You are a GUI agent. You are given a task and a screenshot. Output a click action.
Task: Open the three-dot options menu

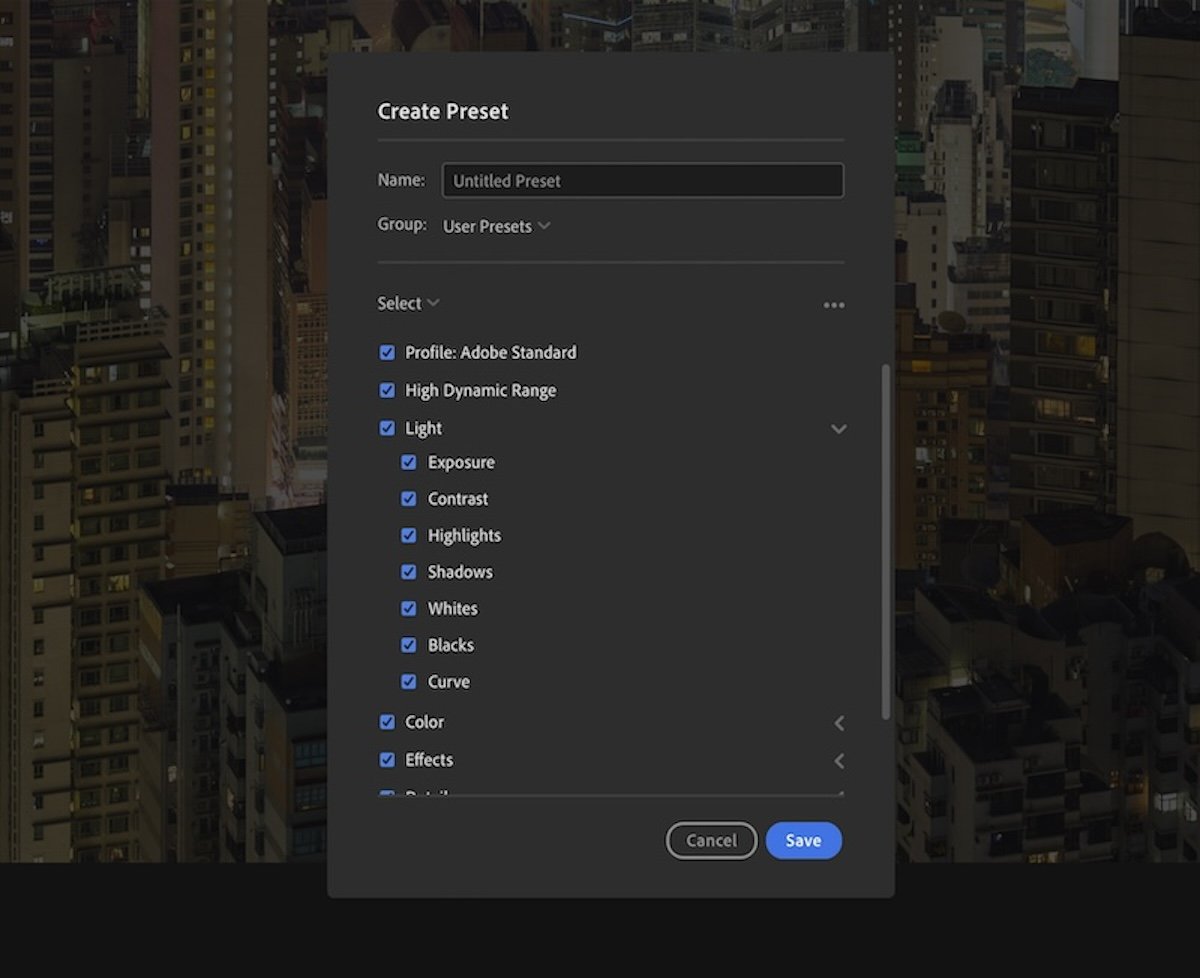click(x=834, y=305)
